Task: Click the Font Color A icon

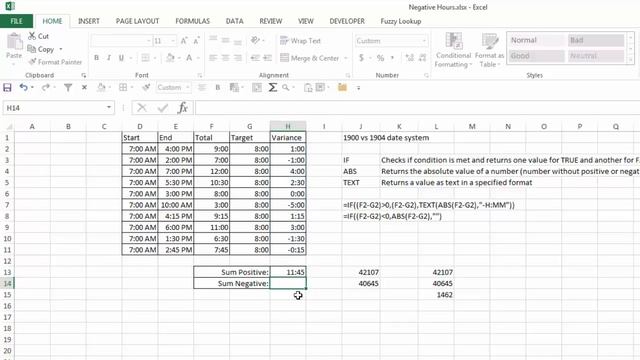Action: coord(189,58)
